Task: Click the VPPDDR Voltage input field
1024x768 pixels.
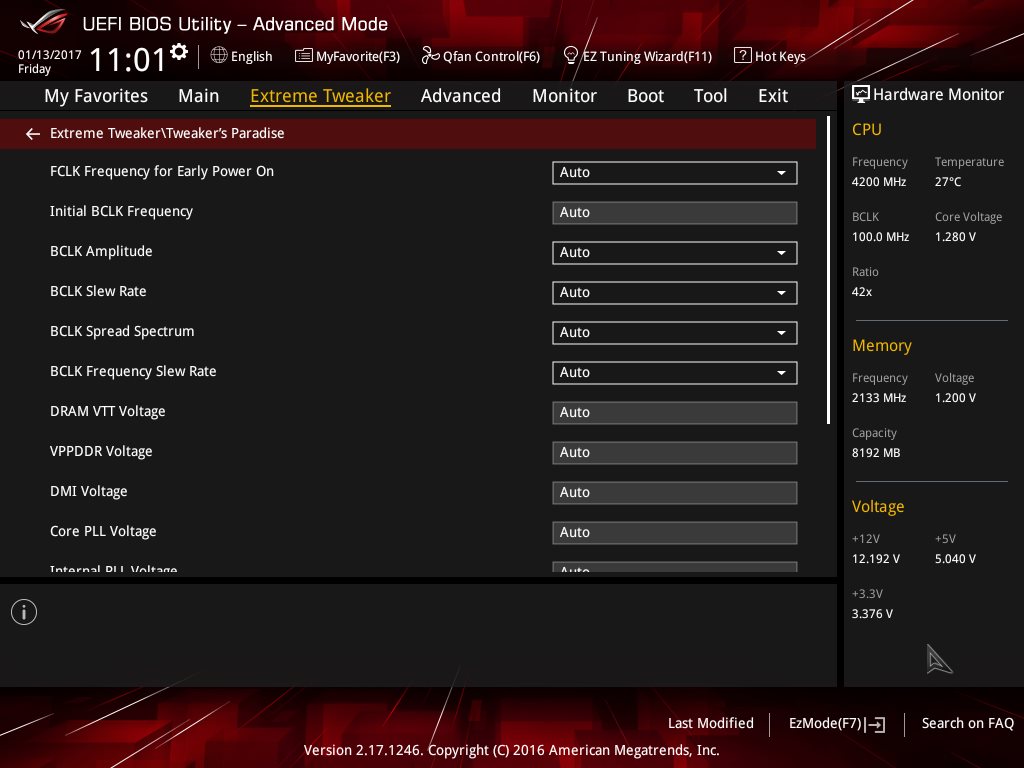Action: click(x=675, y=453)
